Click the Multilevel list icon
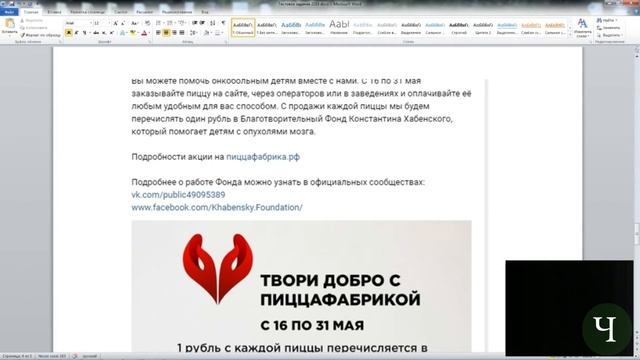Viewport: 640px width, 360px height. click(x=182, y=23)
